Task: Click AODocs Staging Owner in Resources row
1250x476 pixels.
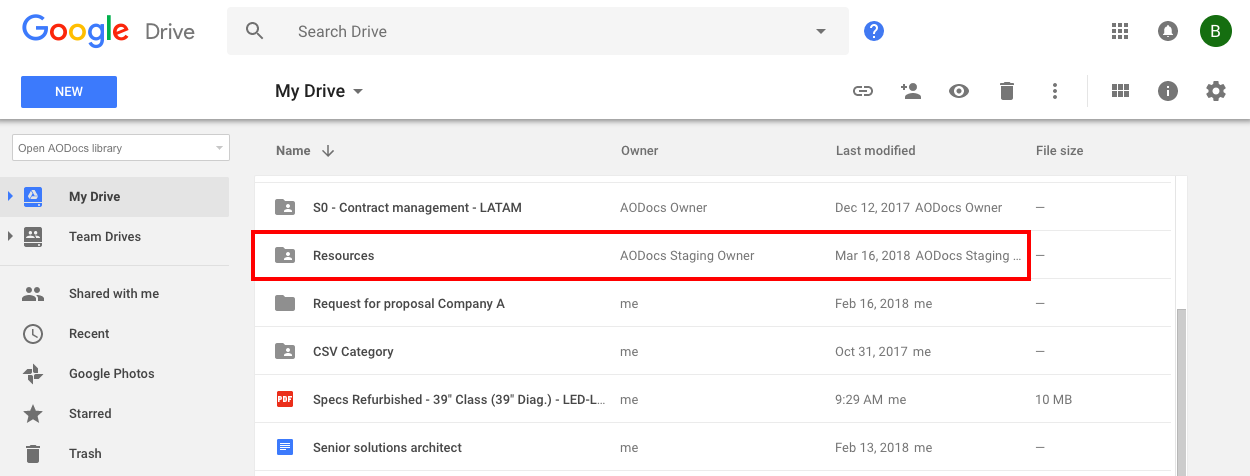Action: point(687,256)
